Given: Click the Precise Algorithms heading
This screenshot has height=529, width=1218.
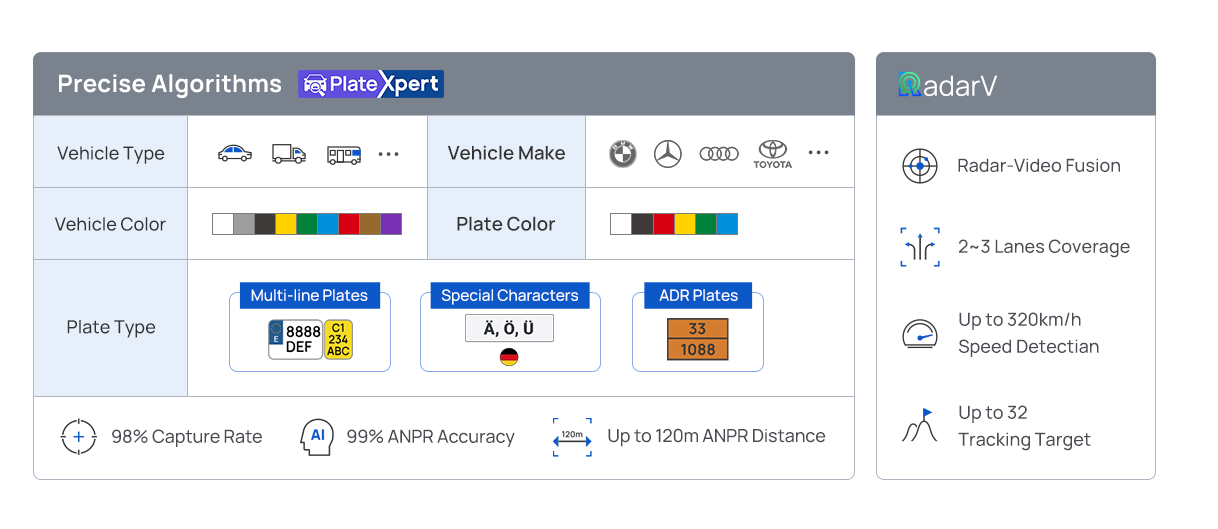Looking at the screenshot, I should 170,84.
